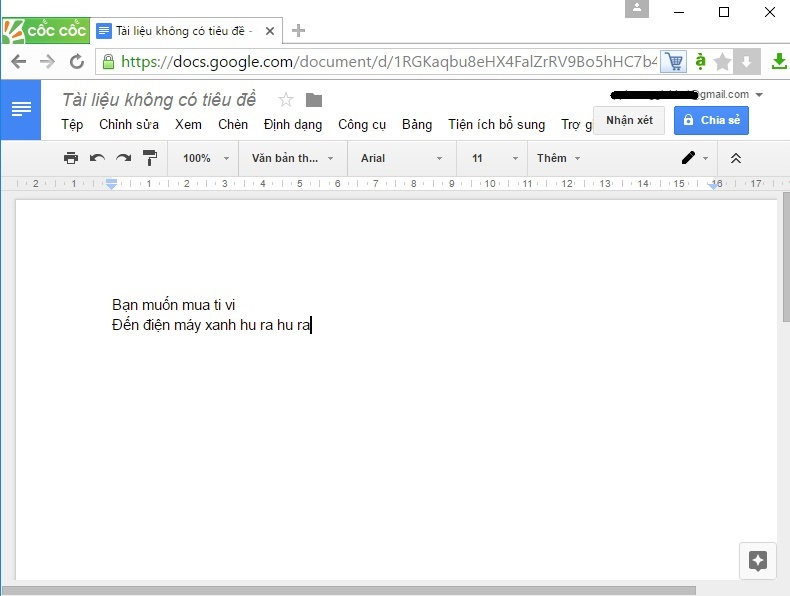The image size is (790, 596).
Task: Bookmark this page with the star
Action: click(722, 62)
